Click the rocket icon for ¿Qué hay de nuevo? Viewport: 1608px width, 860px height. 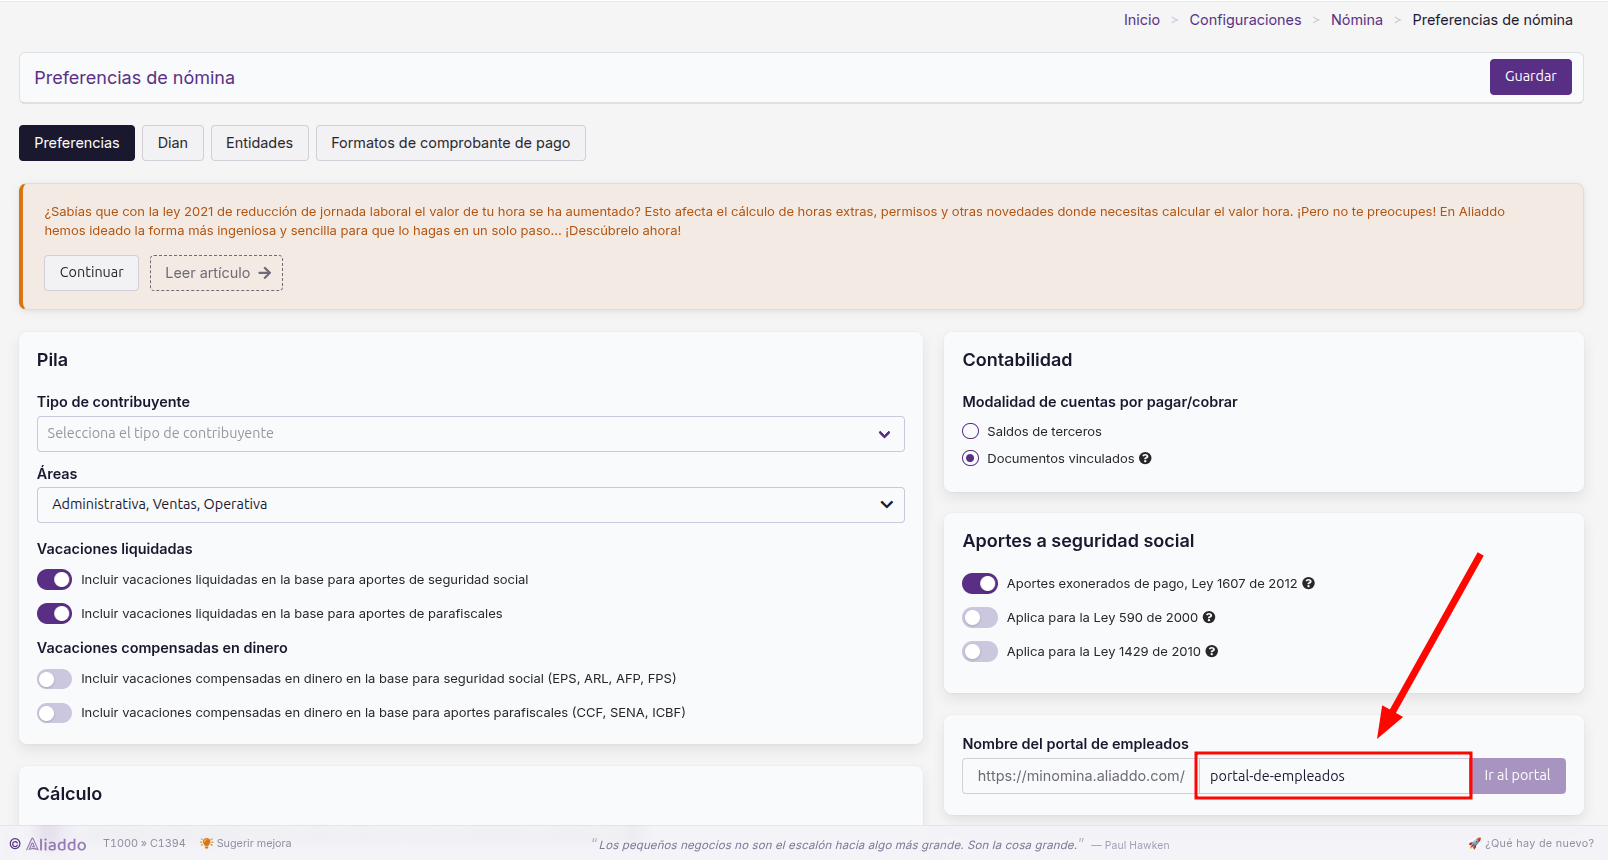point(1474,843)
